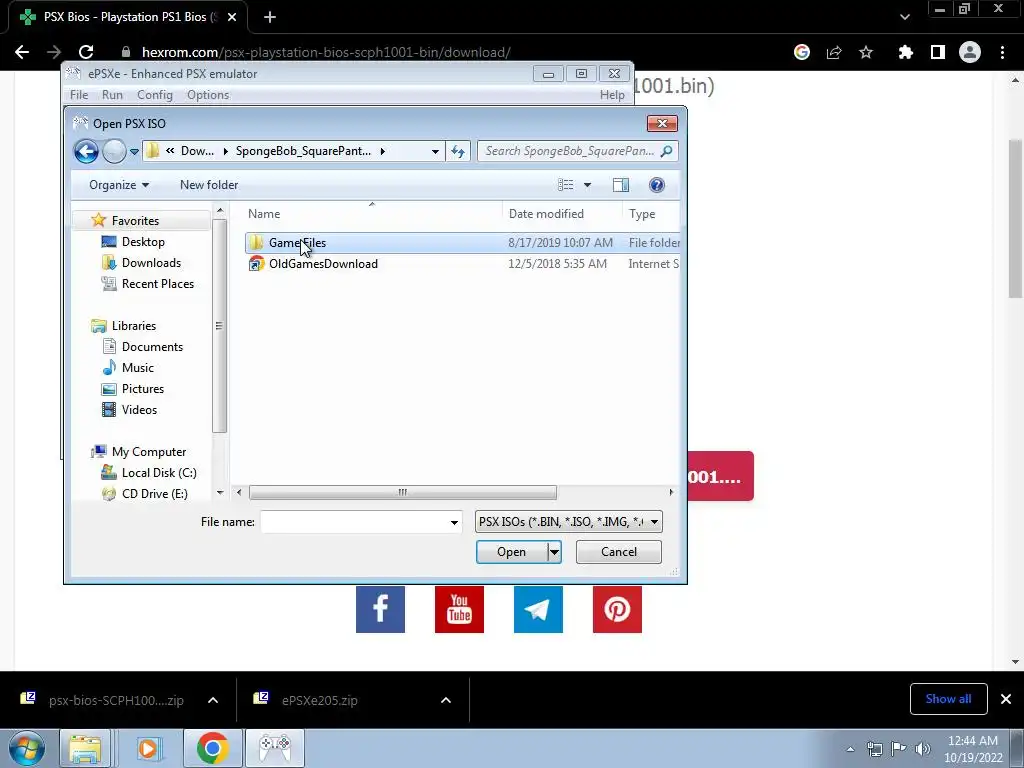Image resolution: width=1024 pixels, height=768 pixels.
Task: Open ePSXe gamepad icon in taskbar
Action: (275, 748)
